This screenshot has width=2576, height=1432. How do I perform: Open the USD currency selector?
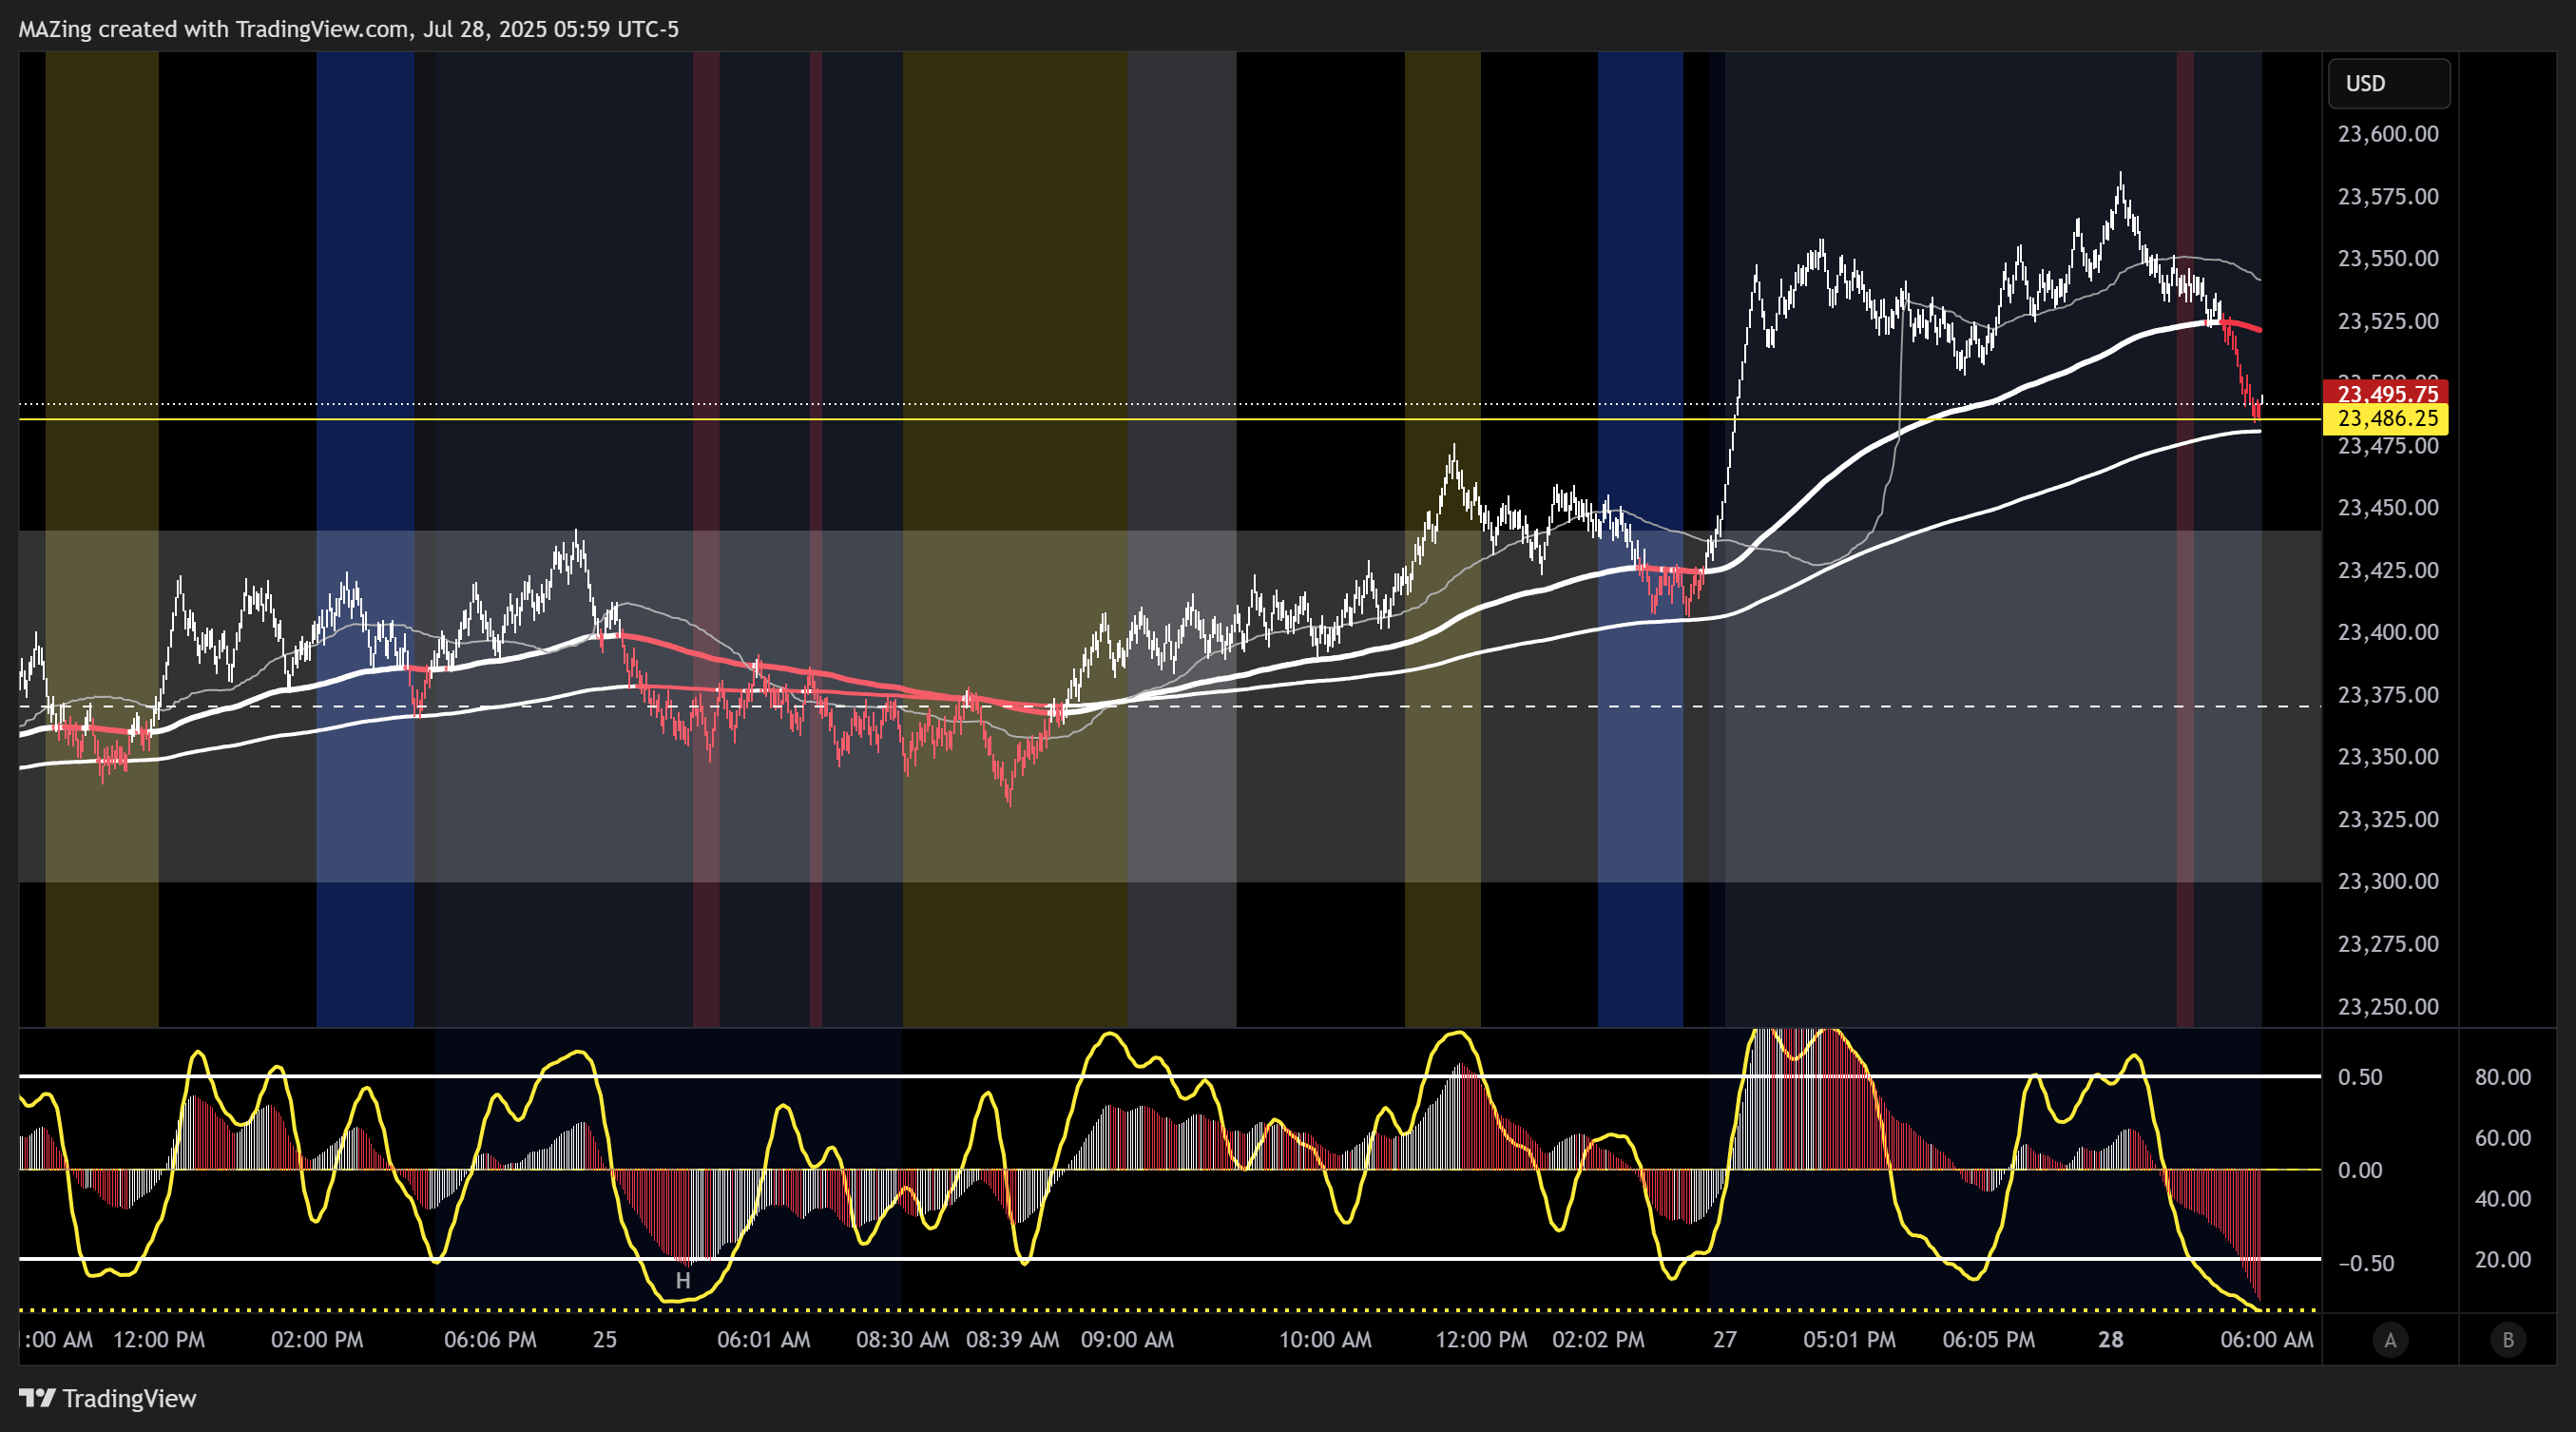click(2388, 83)
